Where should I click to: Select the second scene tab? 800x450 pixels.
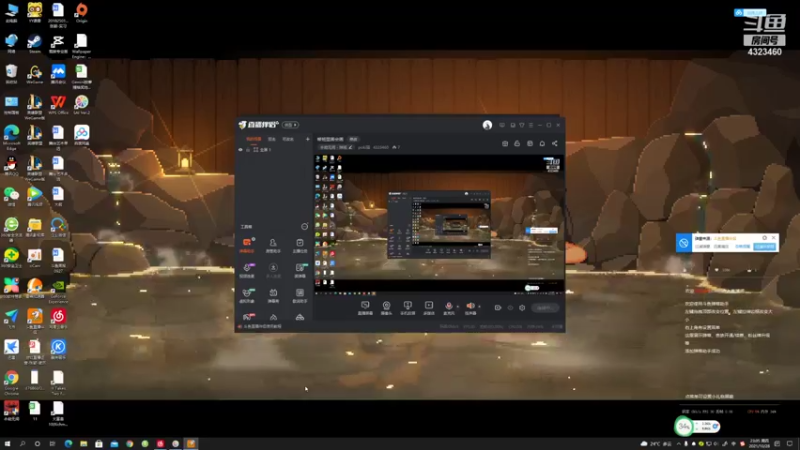click(272, 139)
